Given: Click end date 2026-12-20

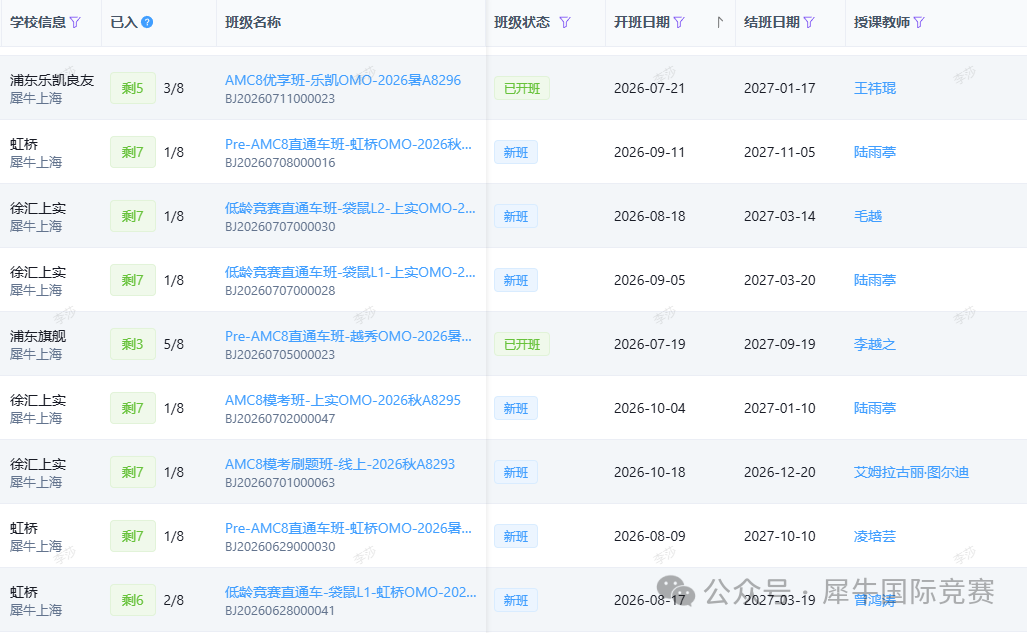Looking at the screenshot, I should pyautogui.click(x=779, y=472).
